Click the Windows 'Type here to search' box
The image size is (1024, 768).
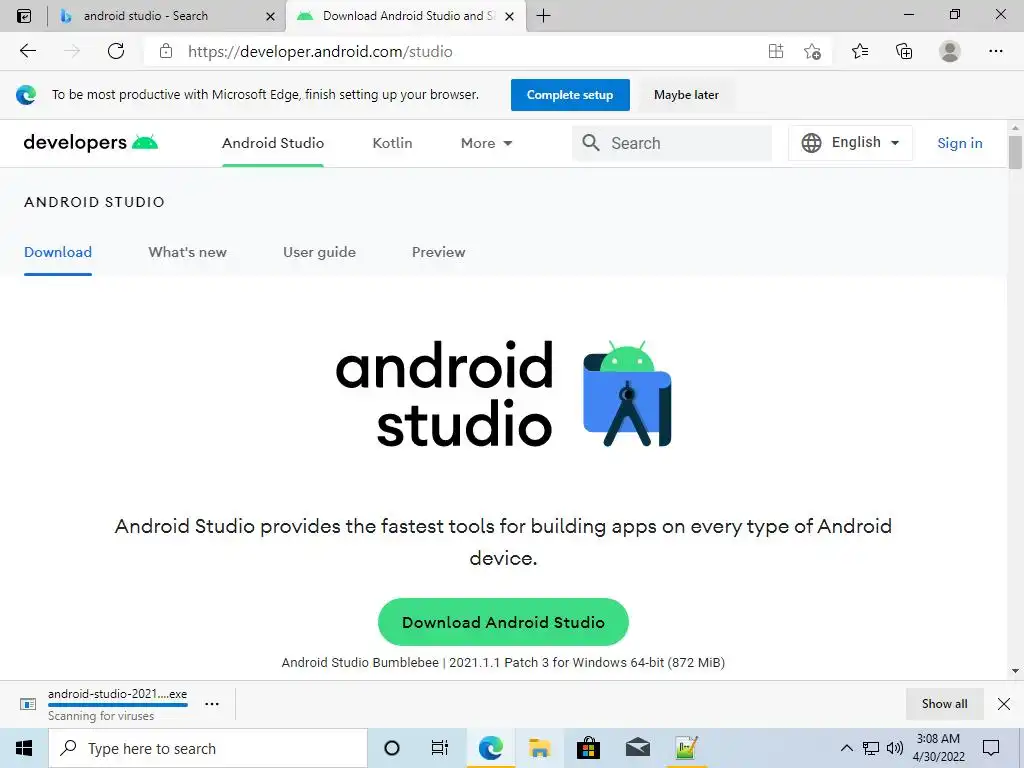[x=208, y=748]
